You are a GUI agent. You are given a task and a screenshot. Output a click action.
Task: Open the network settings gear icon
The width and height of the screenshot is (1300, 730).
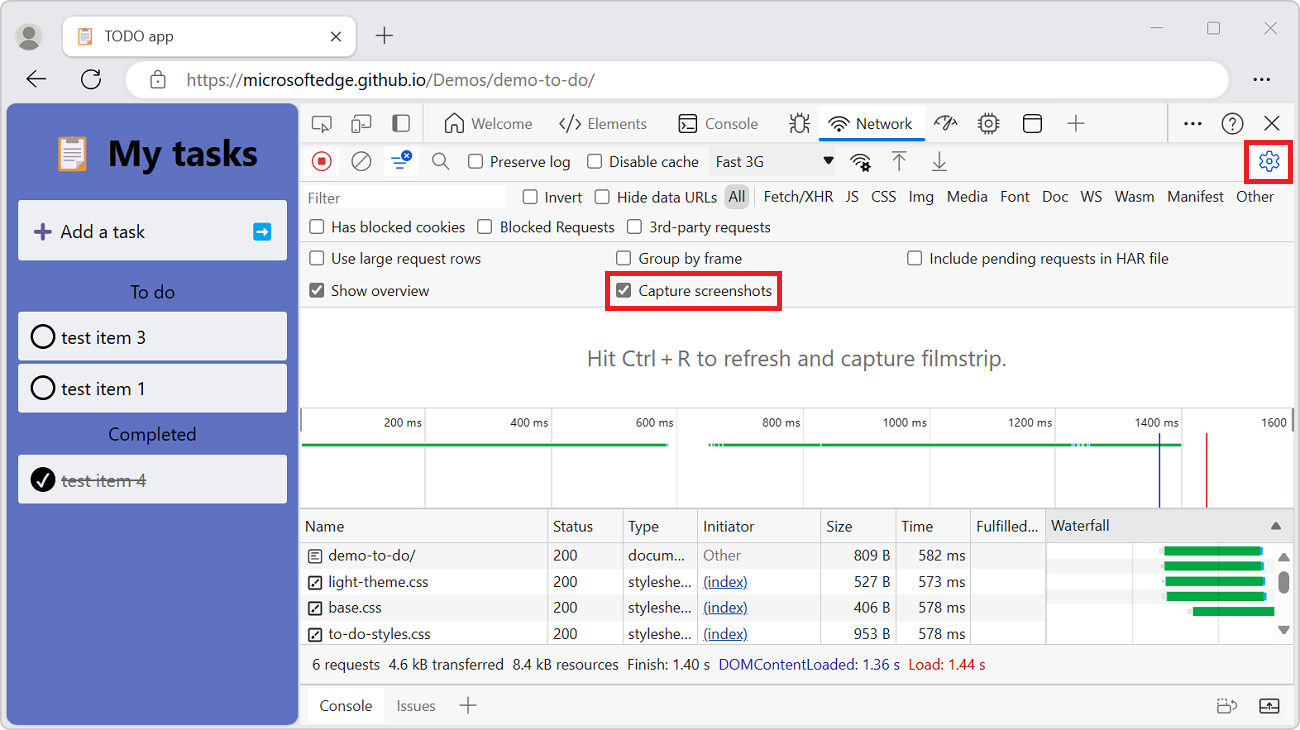click(x=1268, y=160)
